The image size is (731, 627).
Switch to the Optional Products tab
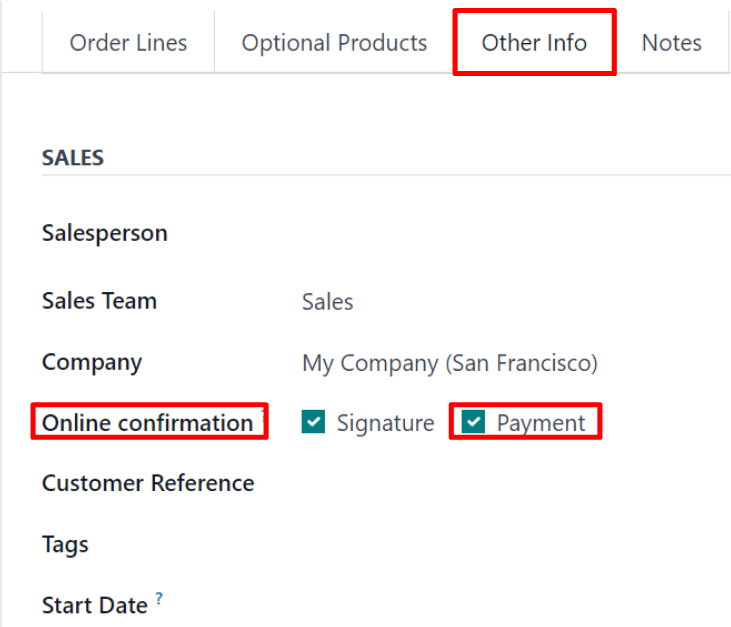[x=334, y=43]
